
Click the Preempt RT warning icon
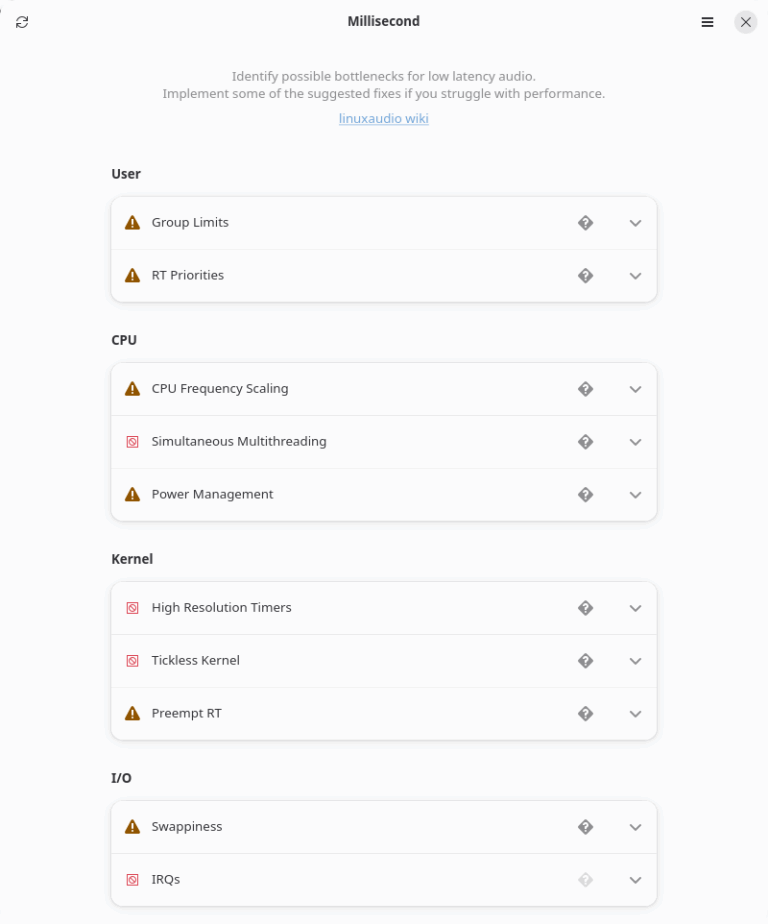(x=132, y=714)
